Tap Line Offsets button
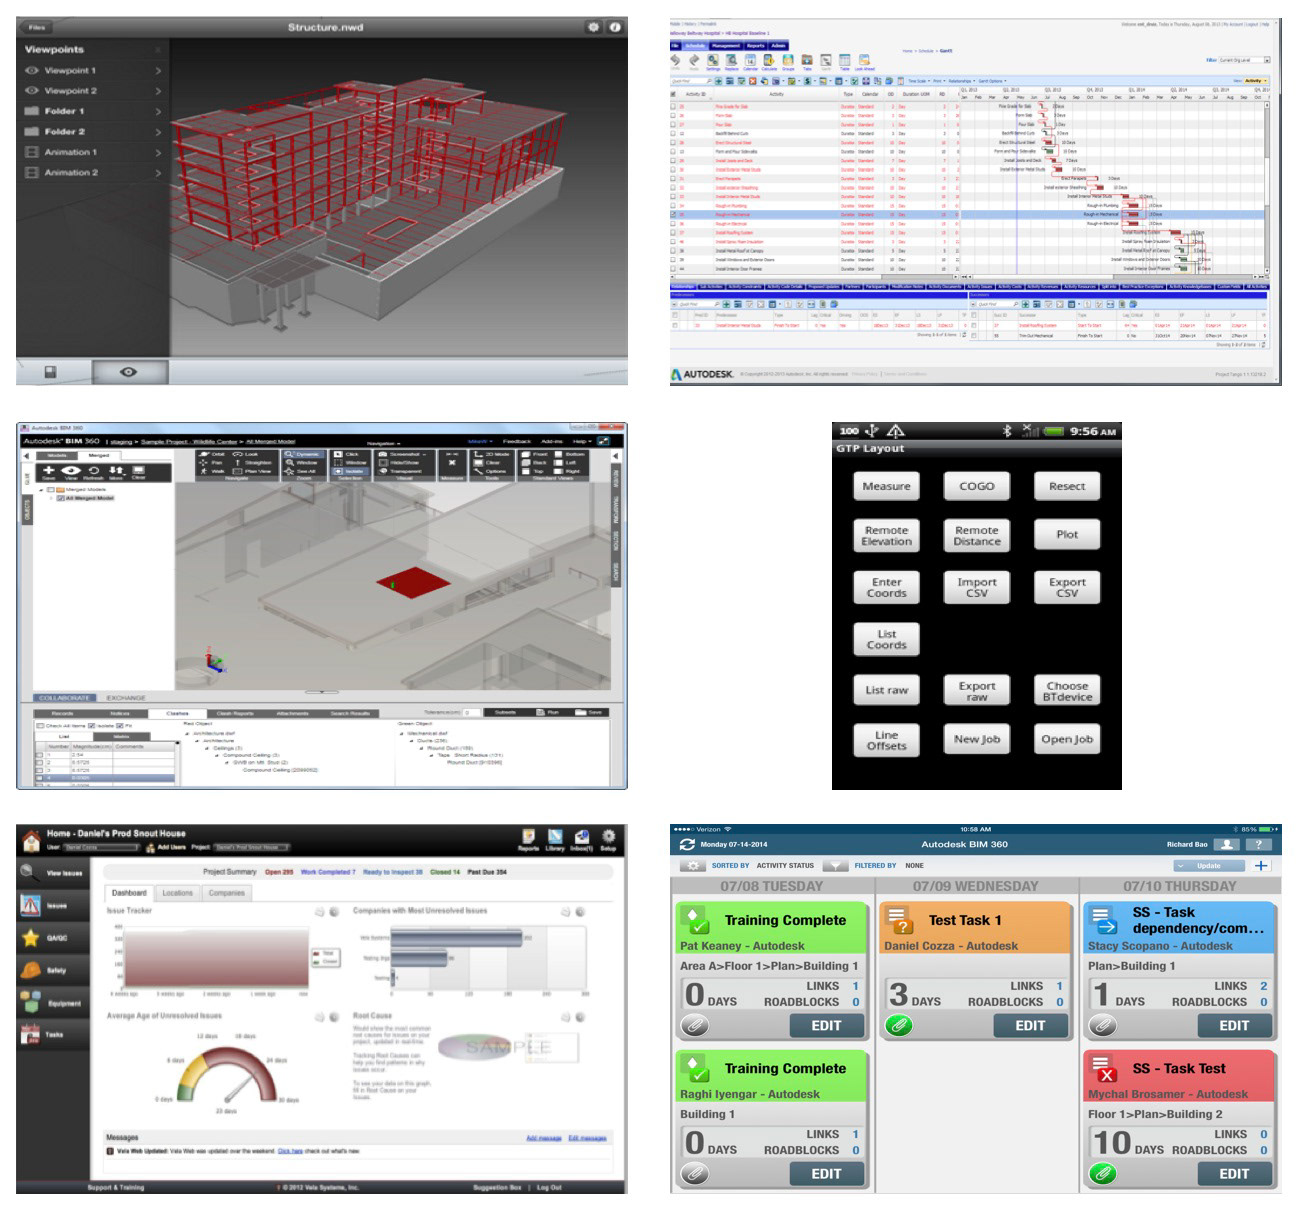Image resolution: width=1304 pixels, height=1208 pixels. (x=886, y=740)
